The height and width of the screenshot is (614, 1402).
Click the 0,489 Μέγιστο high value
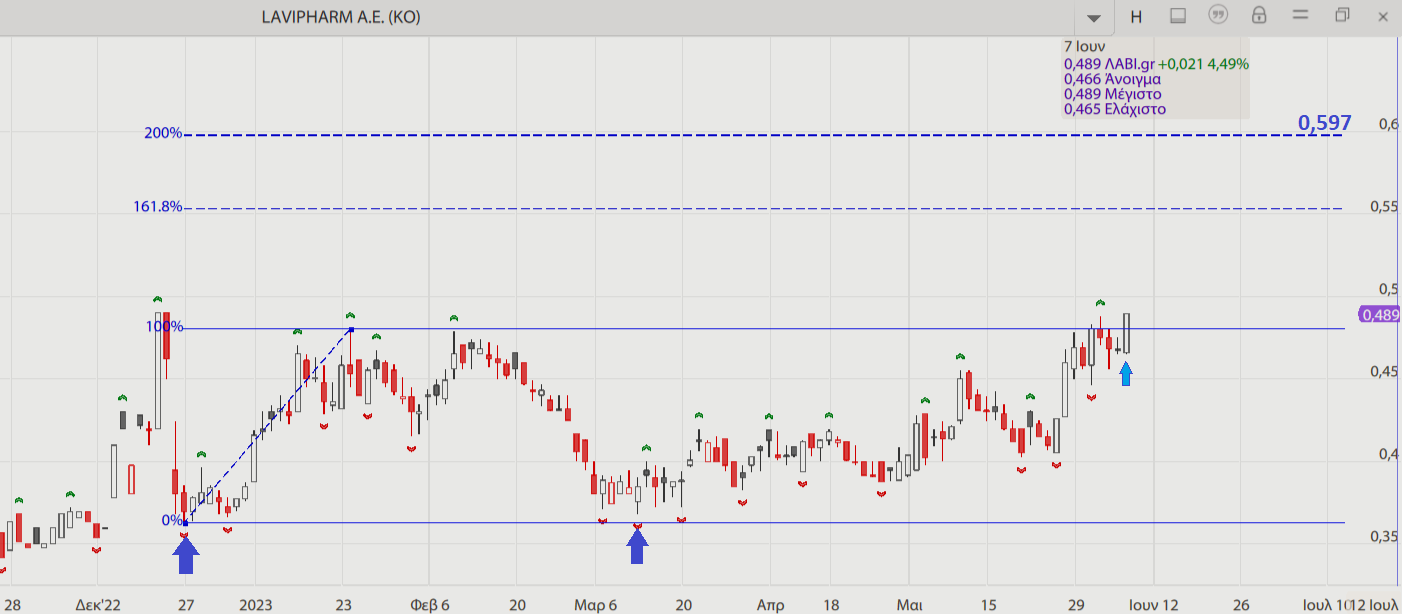click(1113, 94)
